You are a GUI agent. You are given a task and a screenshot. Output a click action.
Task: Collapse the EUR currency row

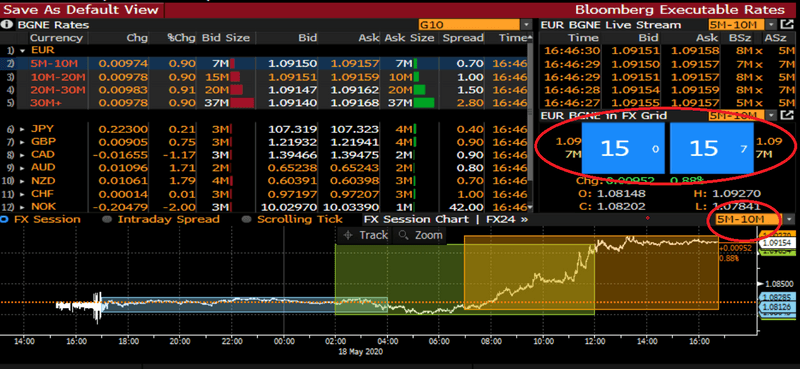22,51
